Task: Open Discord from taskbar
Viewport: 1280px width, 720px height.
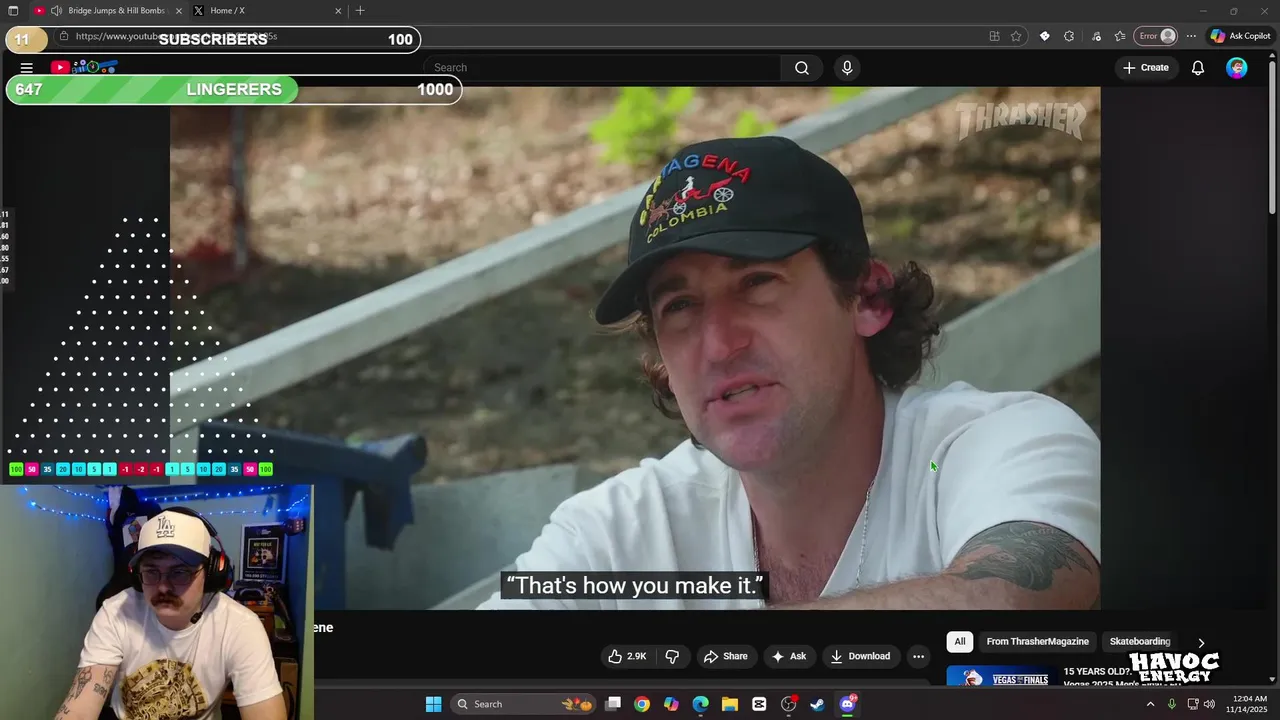Action: (847, 704)
